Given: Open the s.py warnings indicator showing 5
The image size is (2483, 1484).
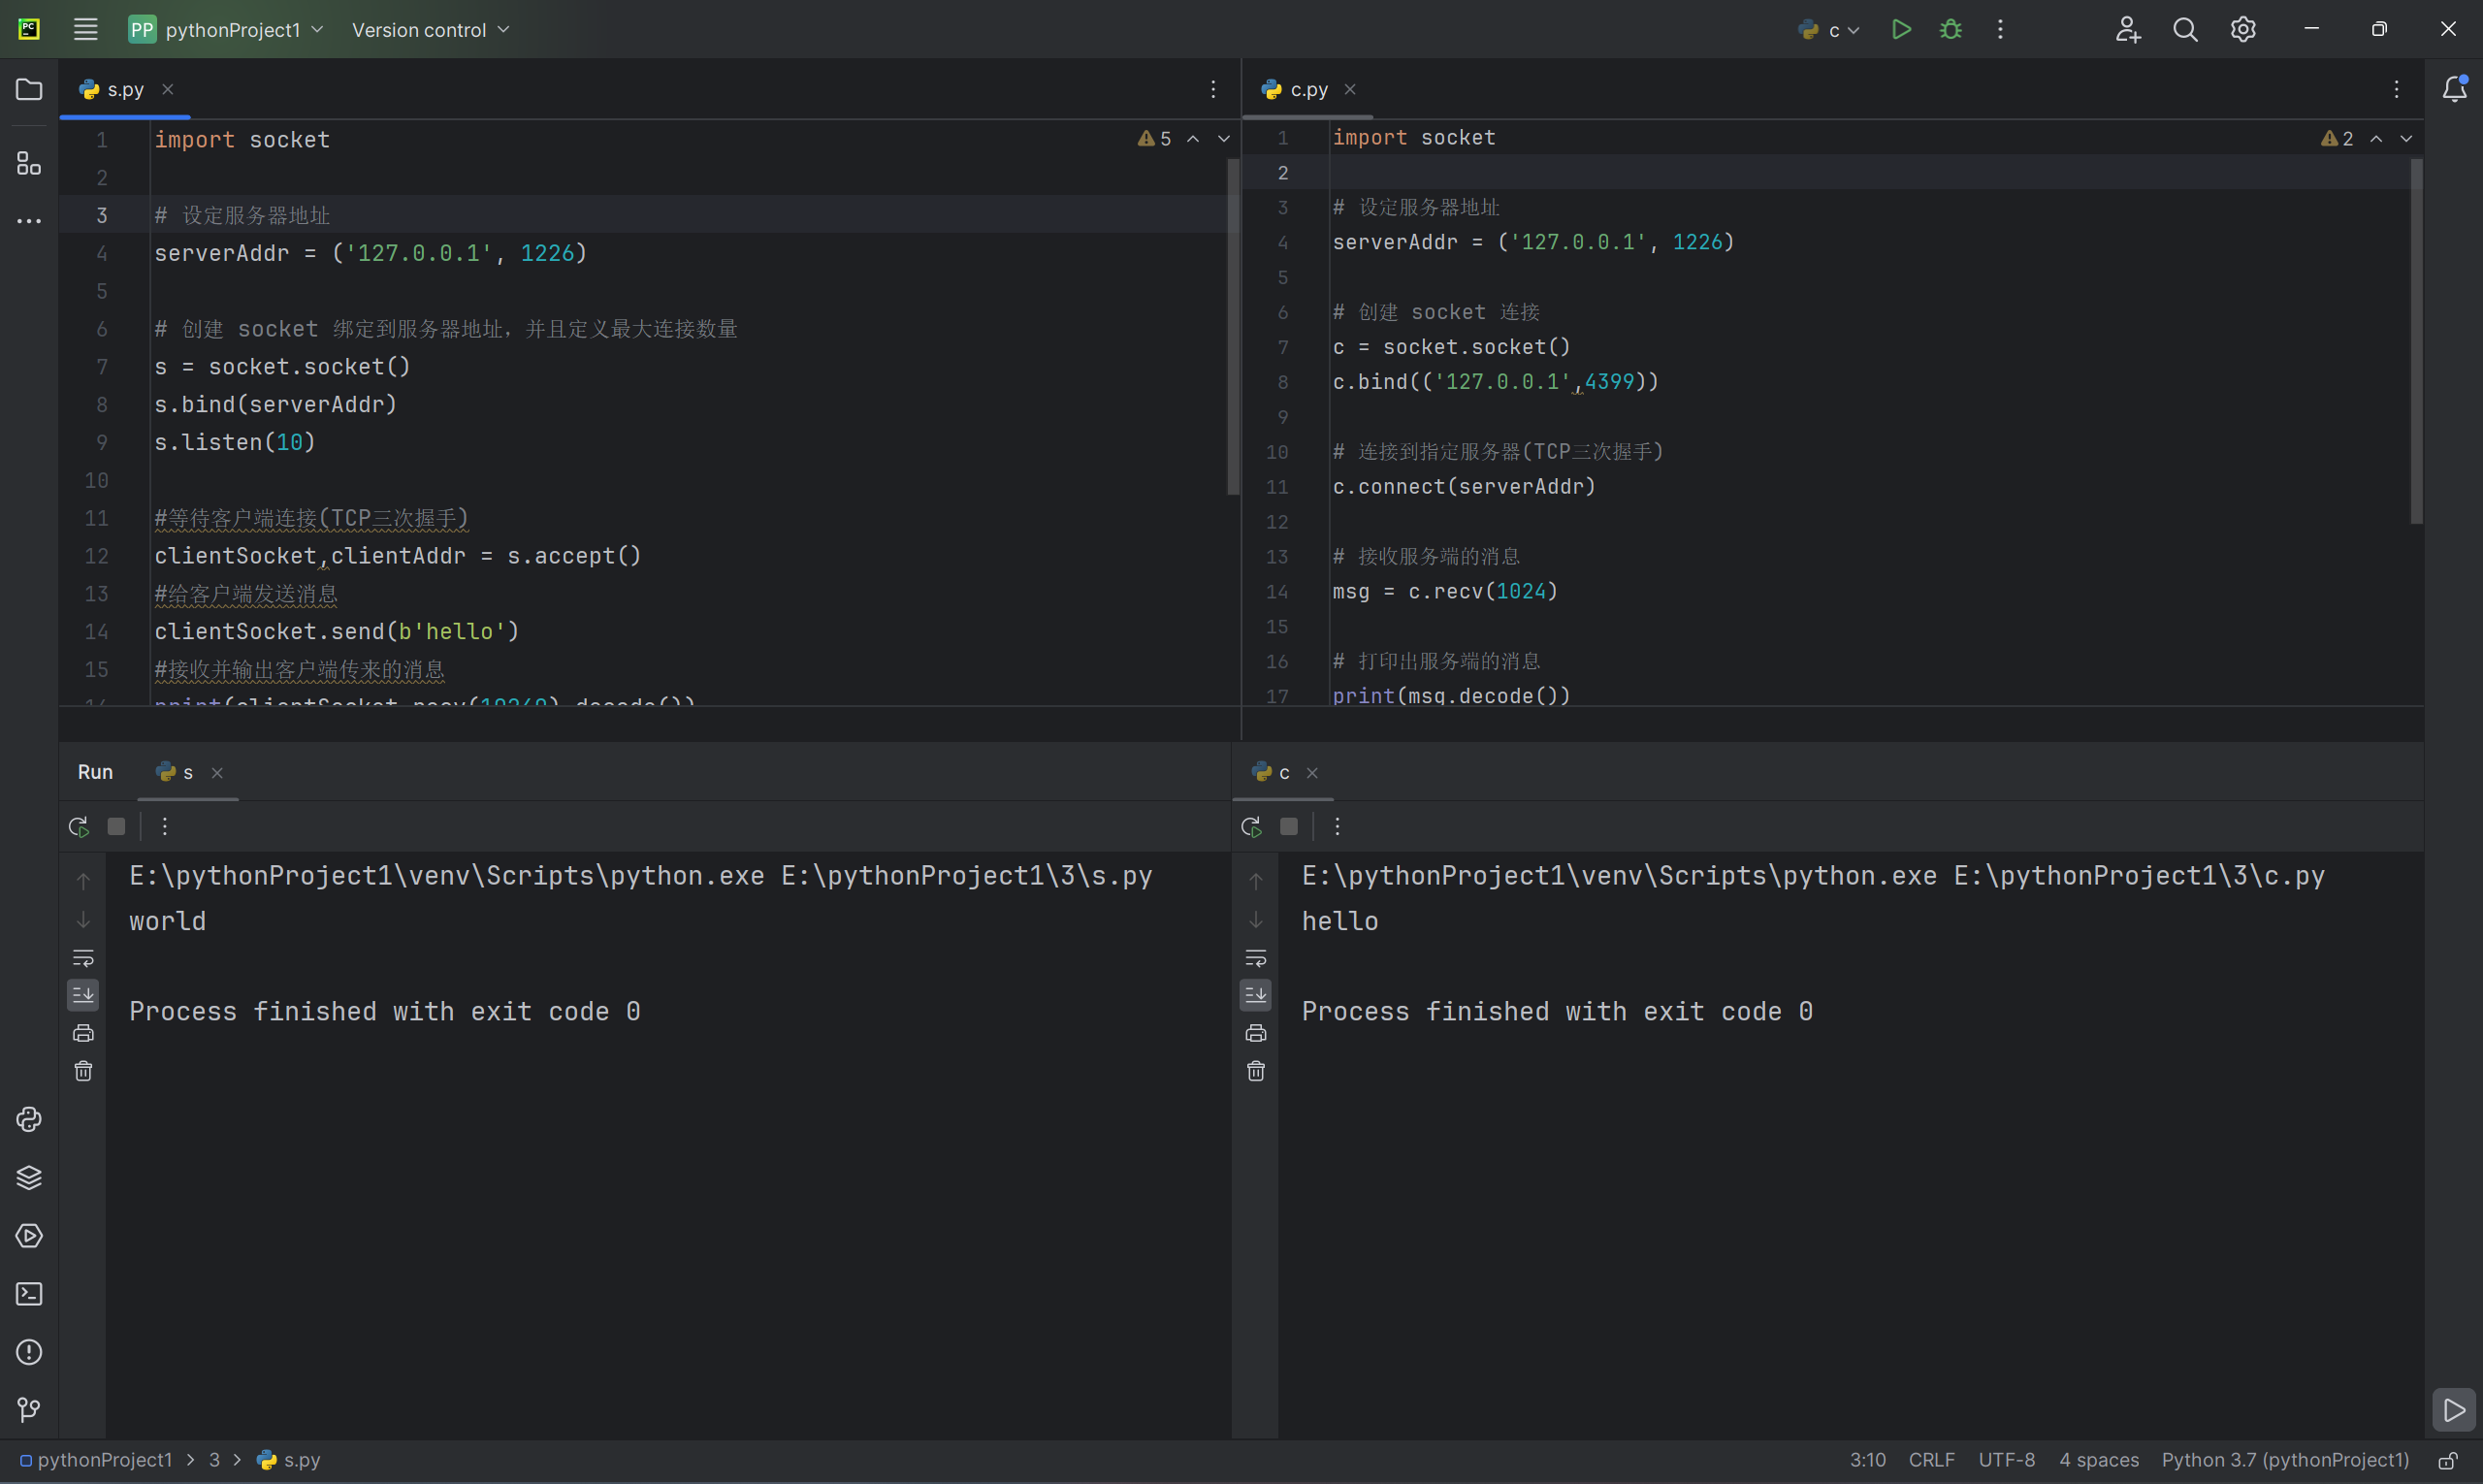Looking at the screenshot, I should pos(1154,139).
